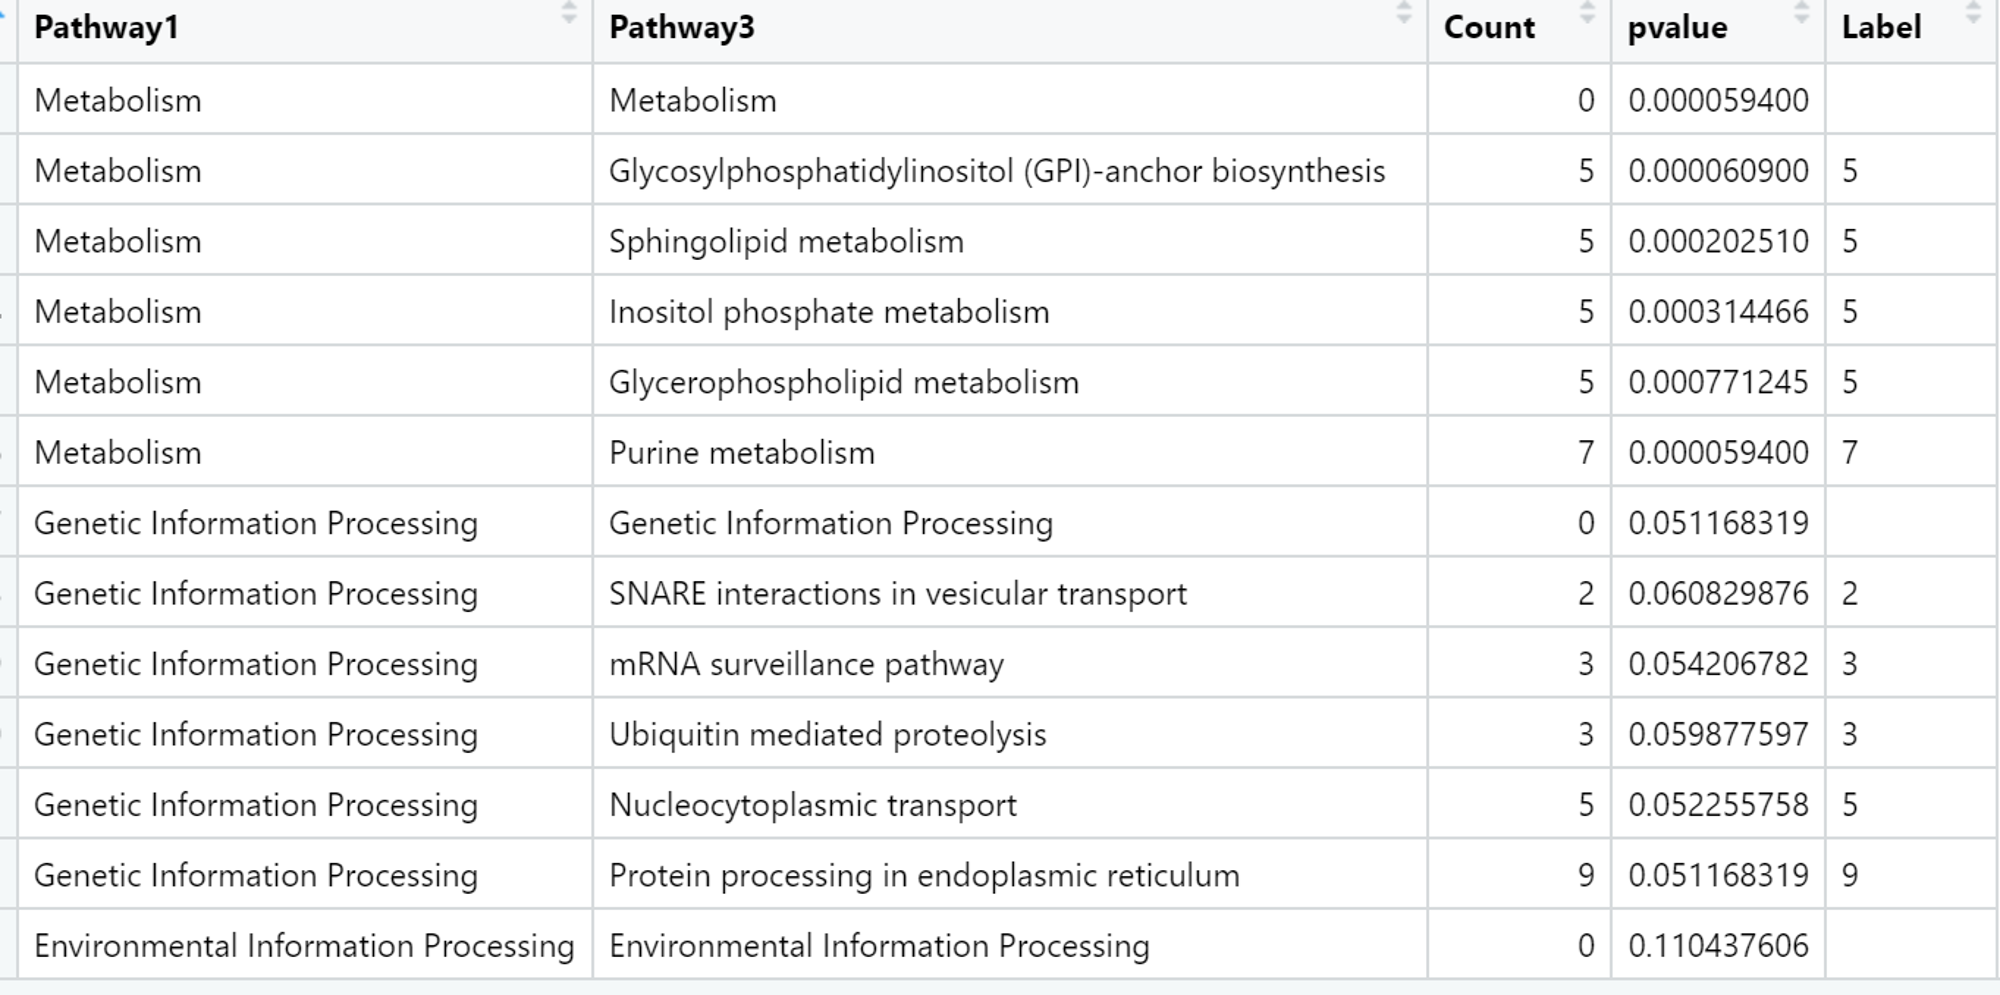
Task: Click the Label column sort arrows
Action: pos(1973,13)
